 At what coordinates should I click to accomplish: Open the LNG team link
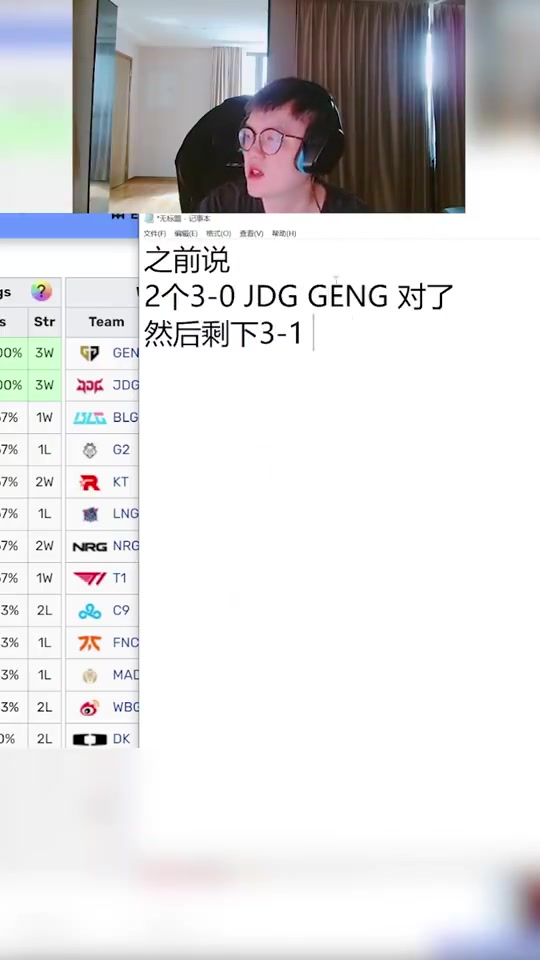[x=126, y=514]
